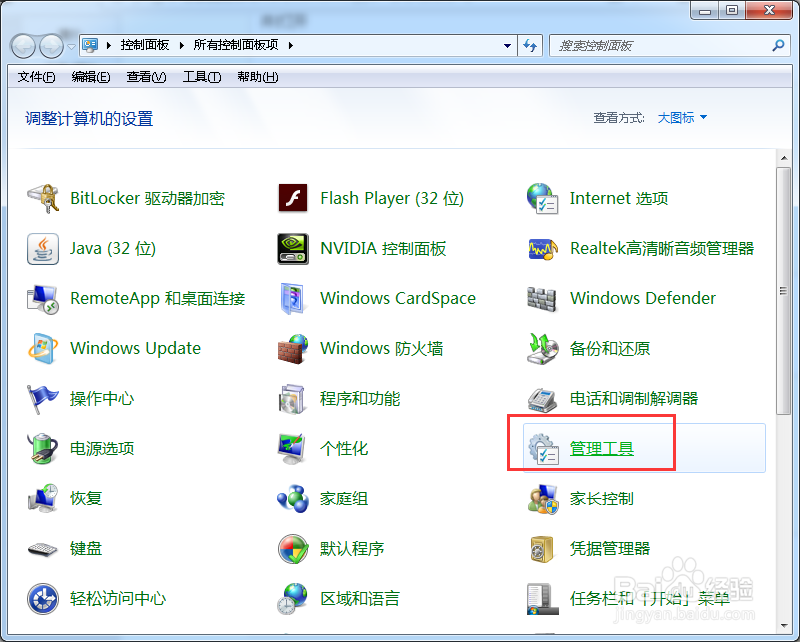Open the 电源选项 link text
This screenshot has width=800, height=642.
102,449
